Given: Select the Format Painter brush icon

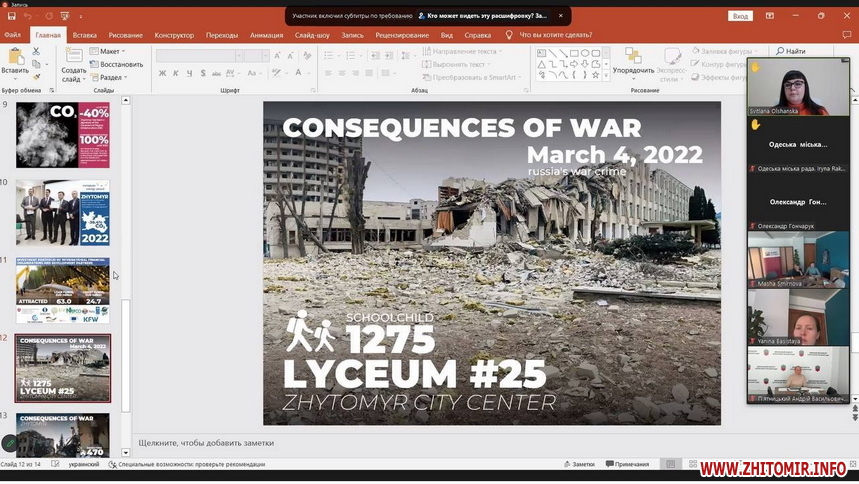Looking at the screenshot, I should [37, 76].
